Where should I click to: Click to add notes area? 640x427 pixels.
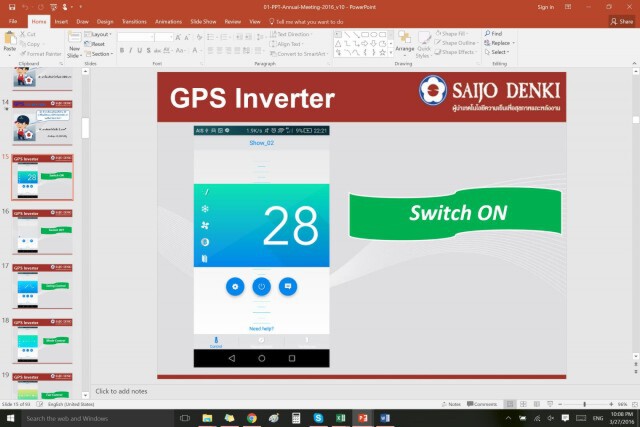point(121,391)
